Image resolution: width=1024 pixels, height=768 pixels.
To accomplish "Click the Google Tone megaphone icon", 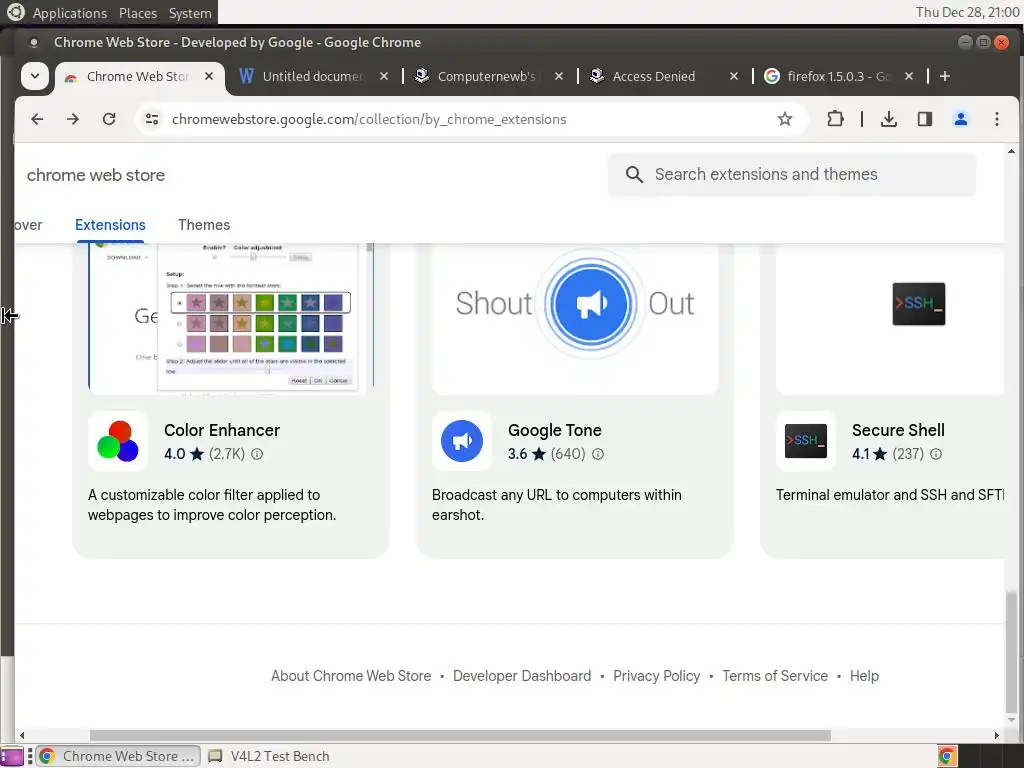I will (x=462, y=441).
